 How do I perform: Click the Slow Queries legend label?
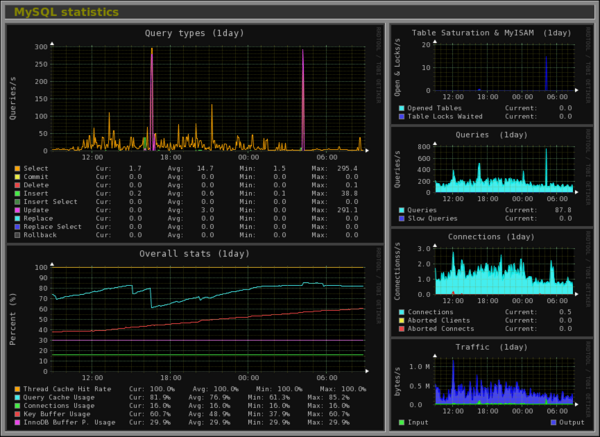click(432, 218)
